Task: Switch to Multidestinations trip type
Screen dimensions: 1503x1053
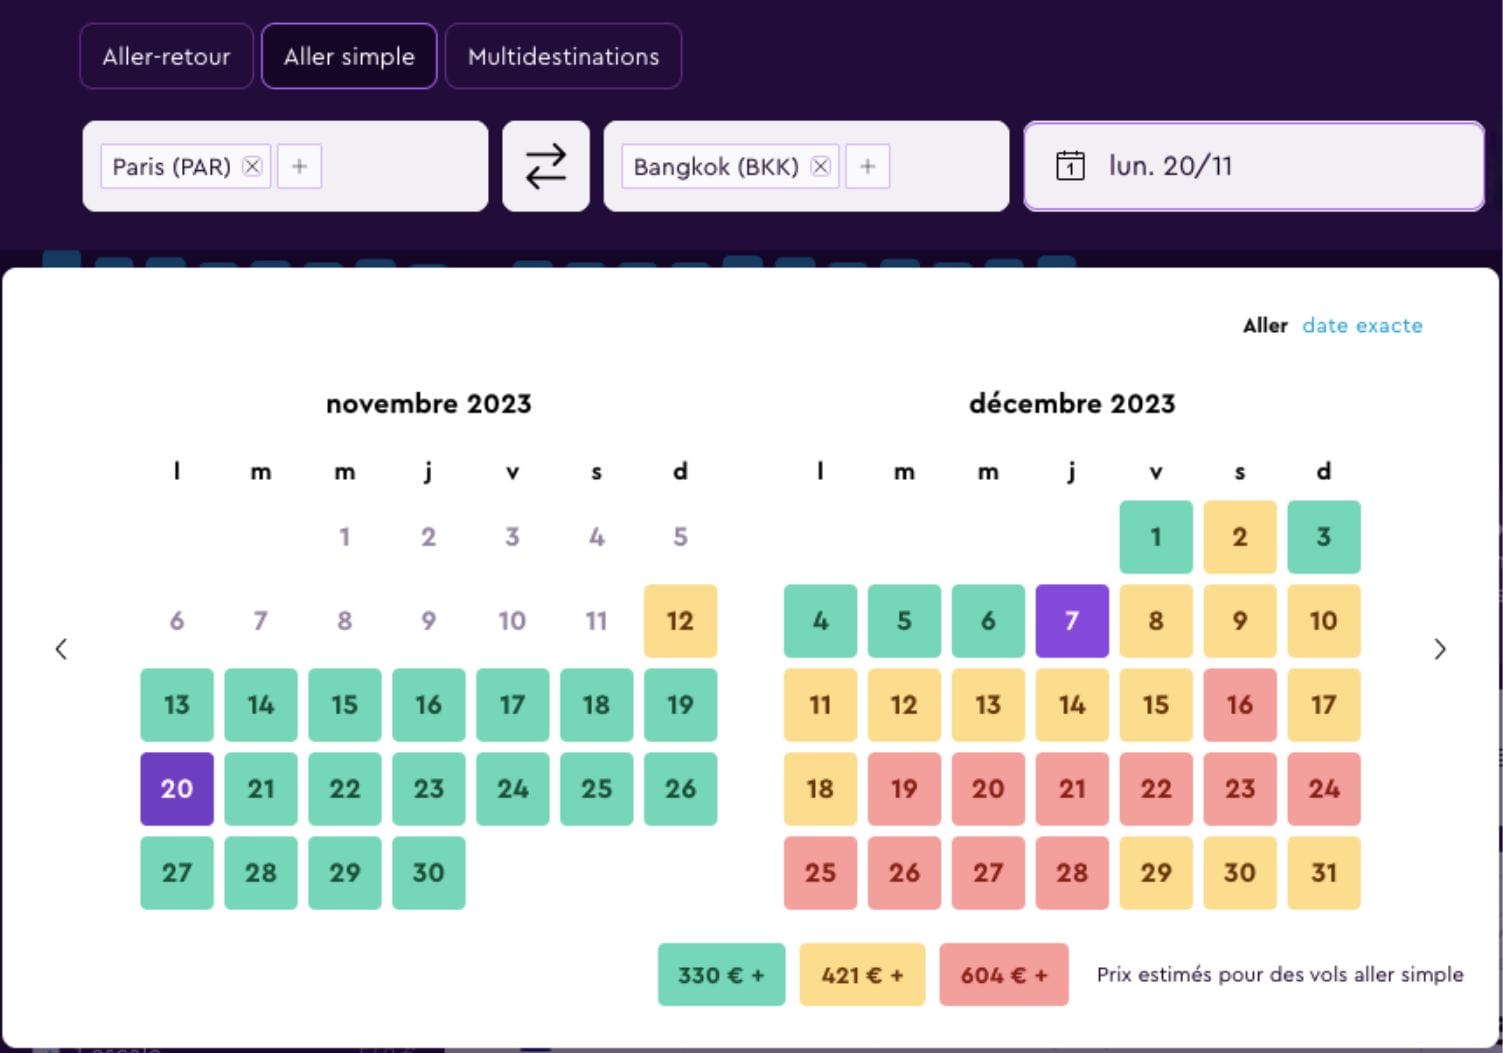Action: [x=563, y=57]
